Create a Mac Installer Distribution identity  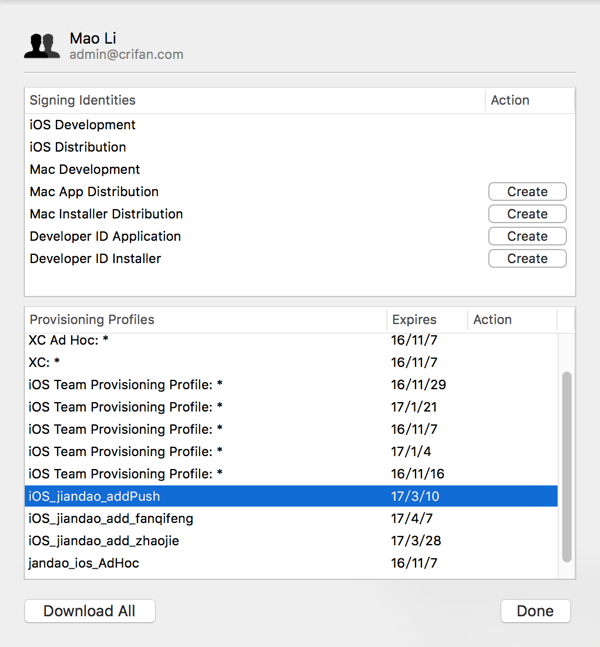click(527, 214)
